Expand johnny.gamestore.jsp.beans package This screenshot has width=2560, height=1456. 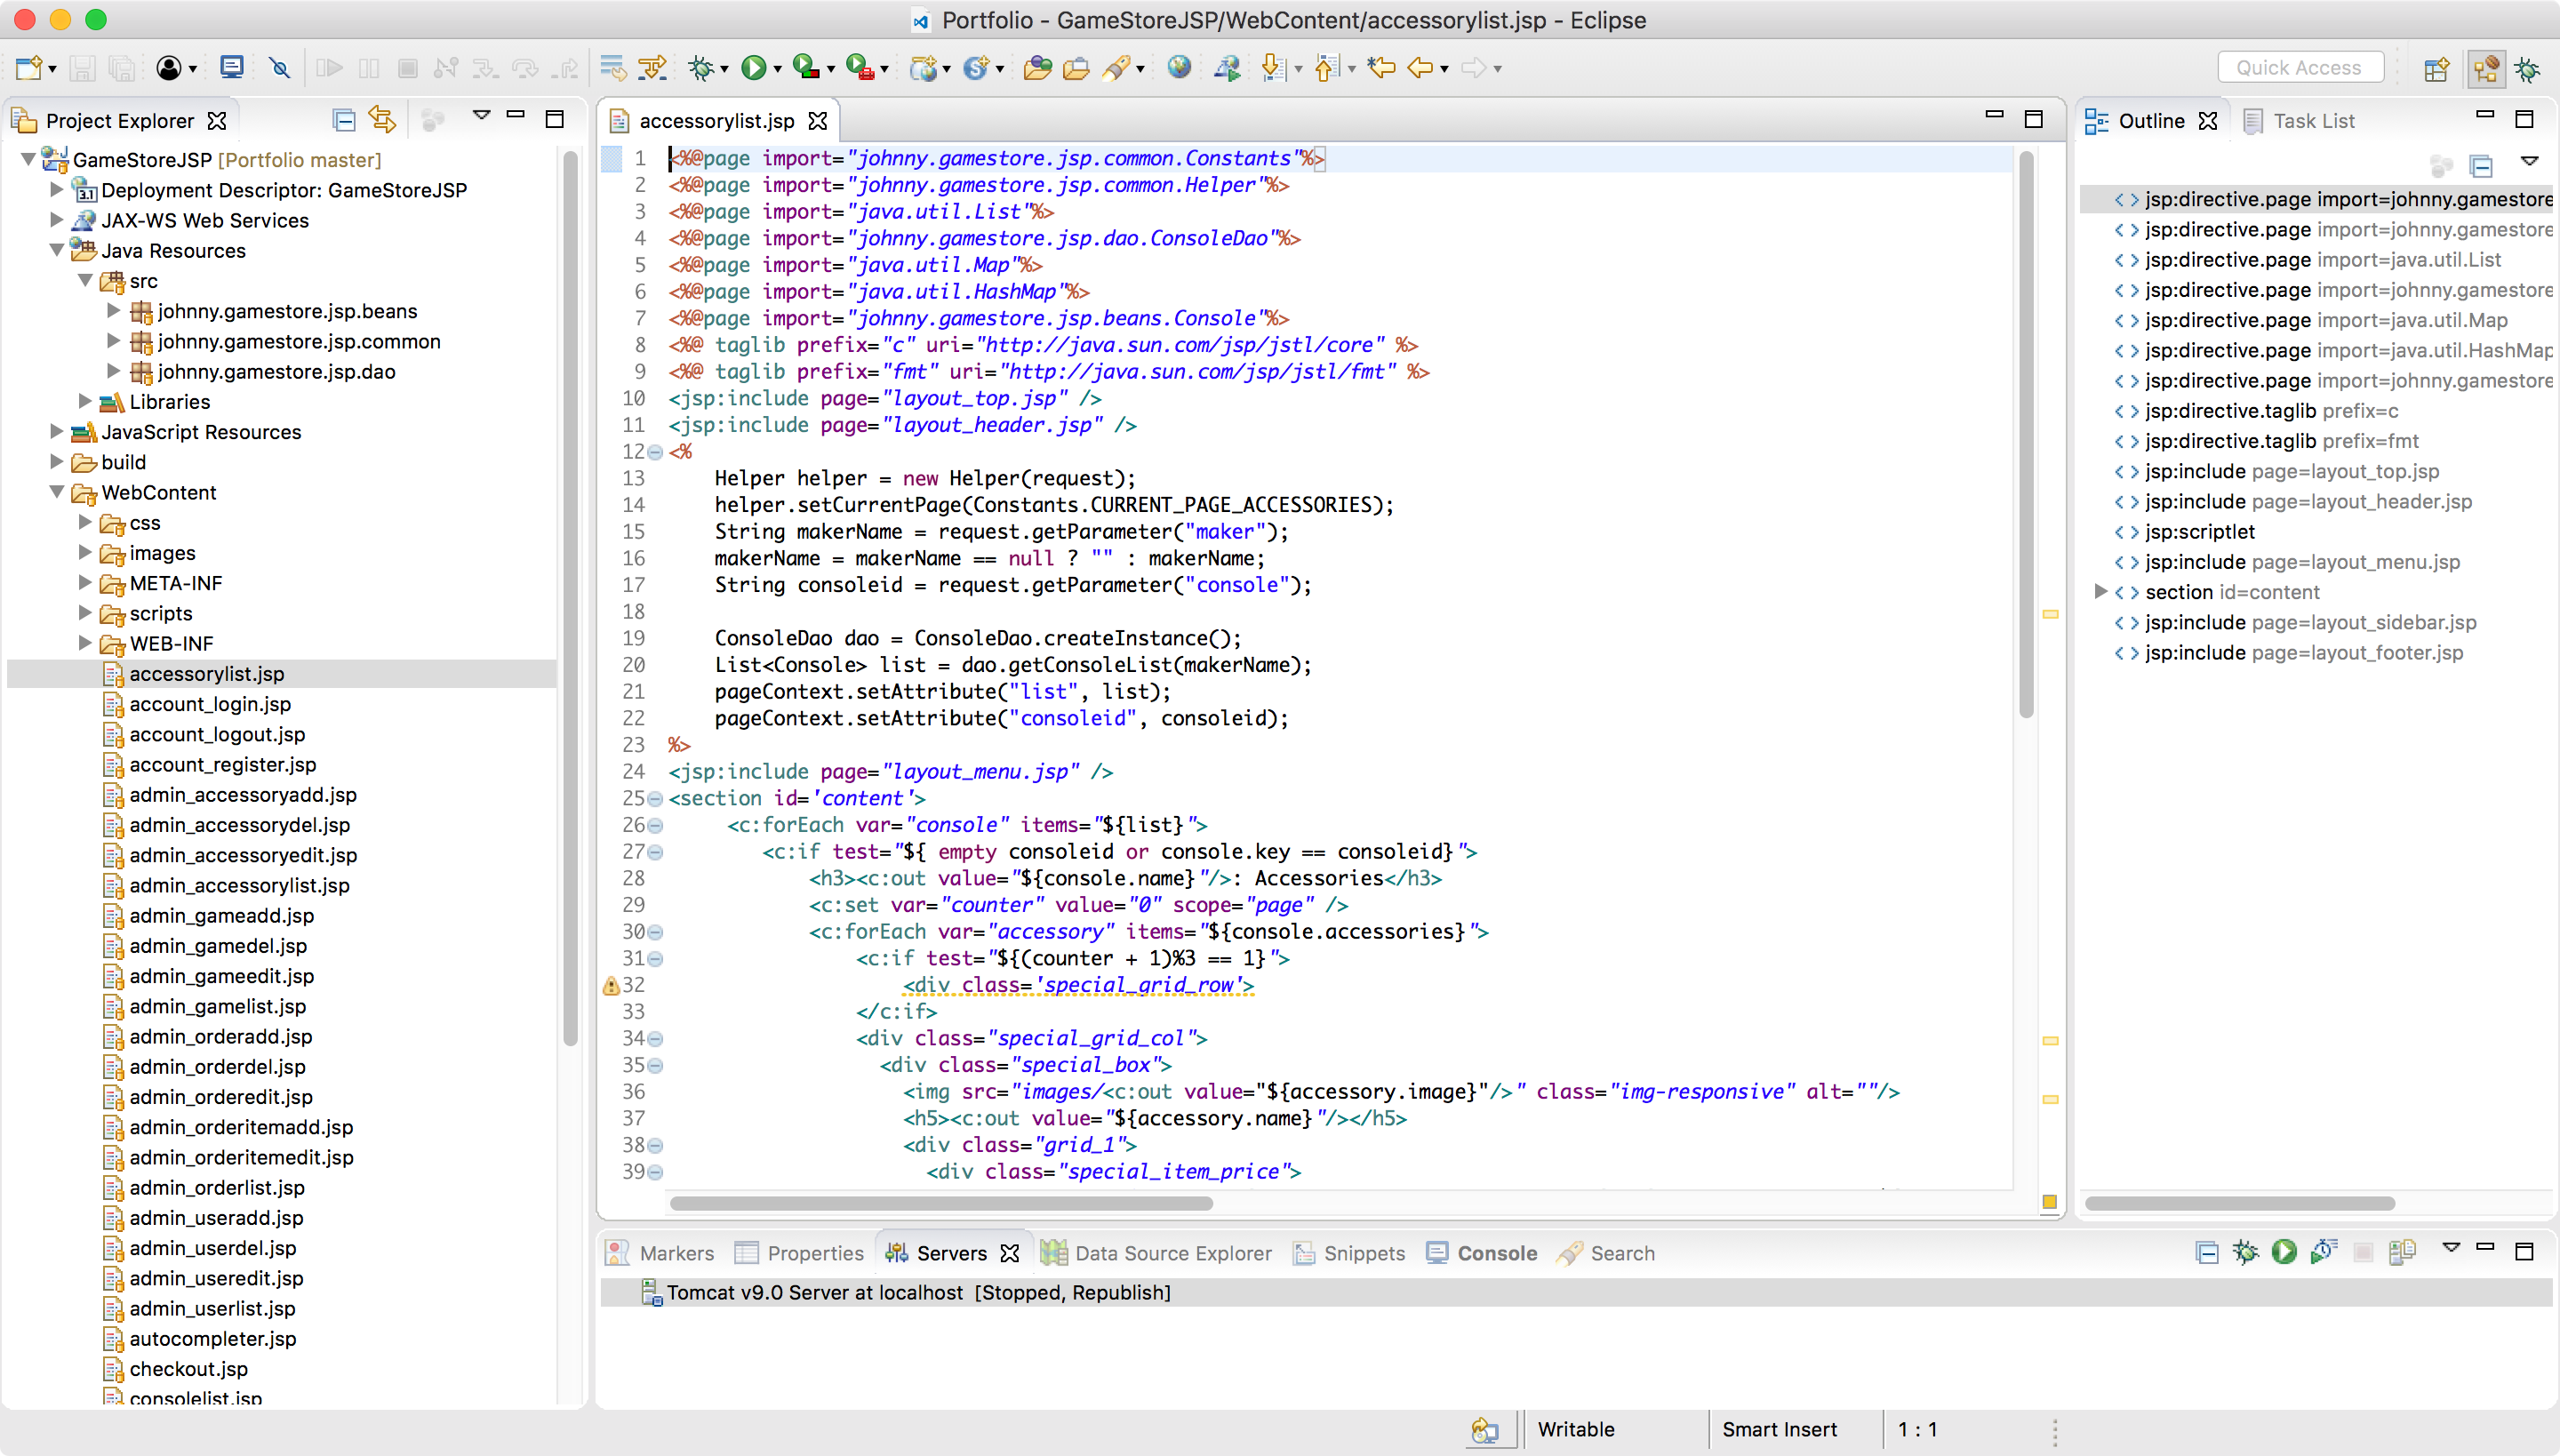point(113,310)
